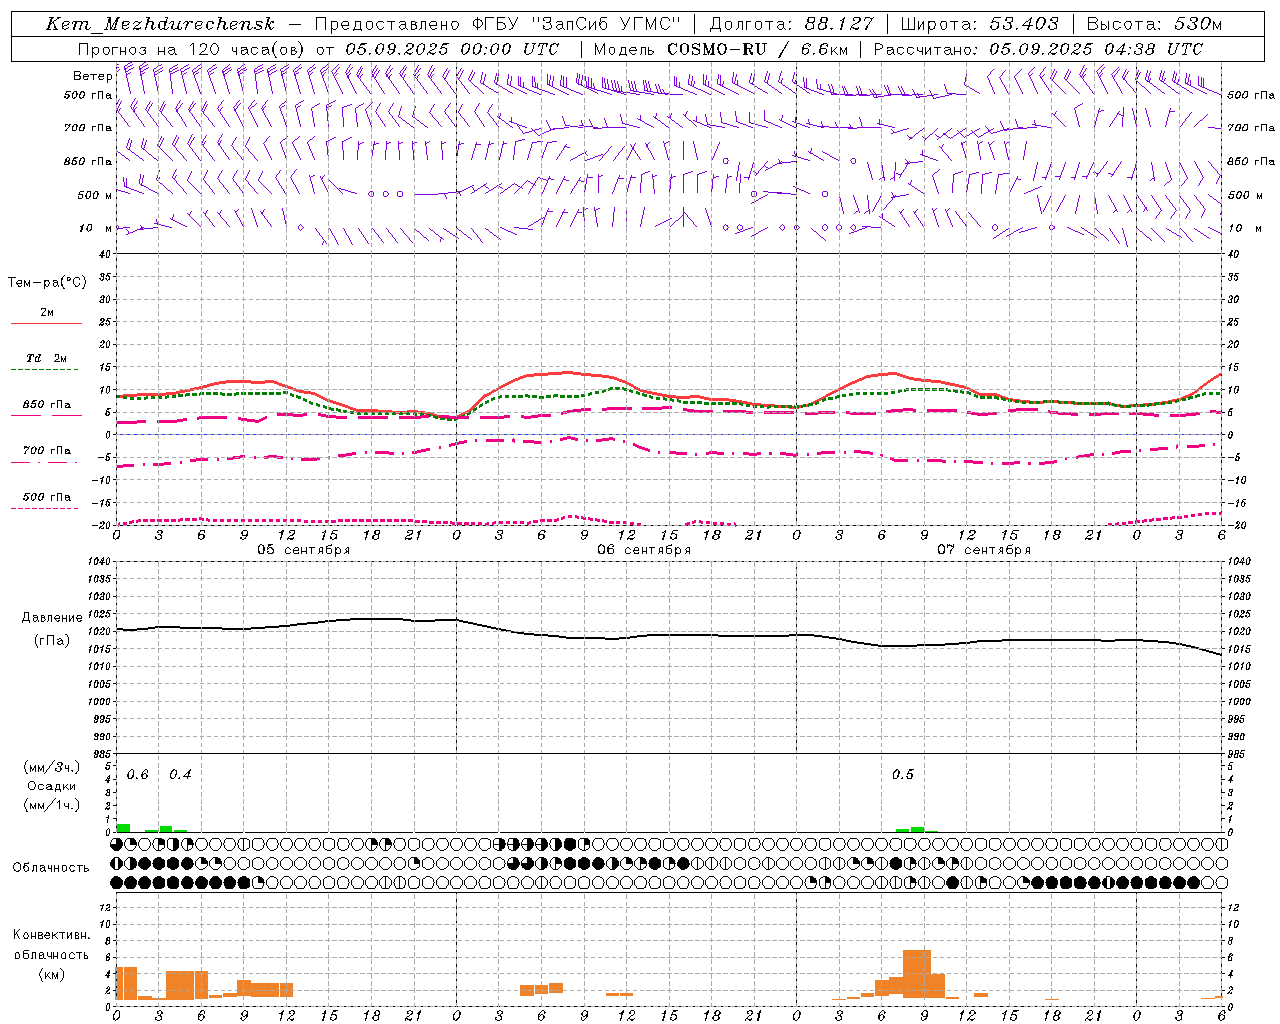Select the 2м temperature legend entry

(x=47, y=312)
